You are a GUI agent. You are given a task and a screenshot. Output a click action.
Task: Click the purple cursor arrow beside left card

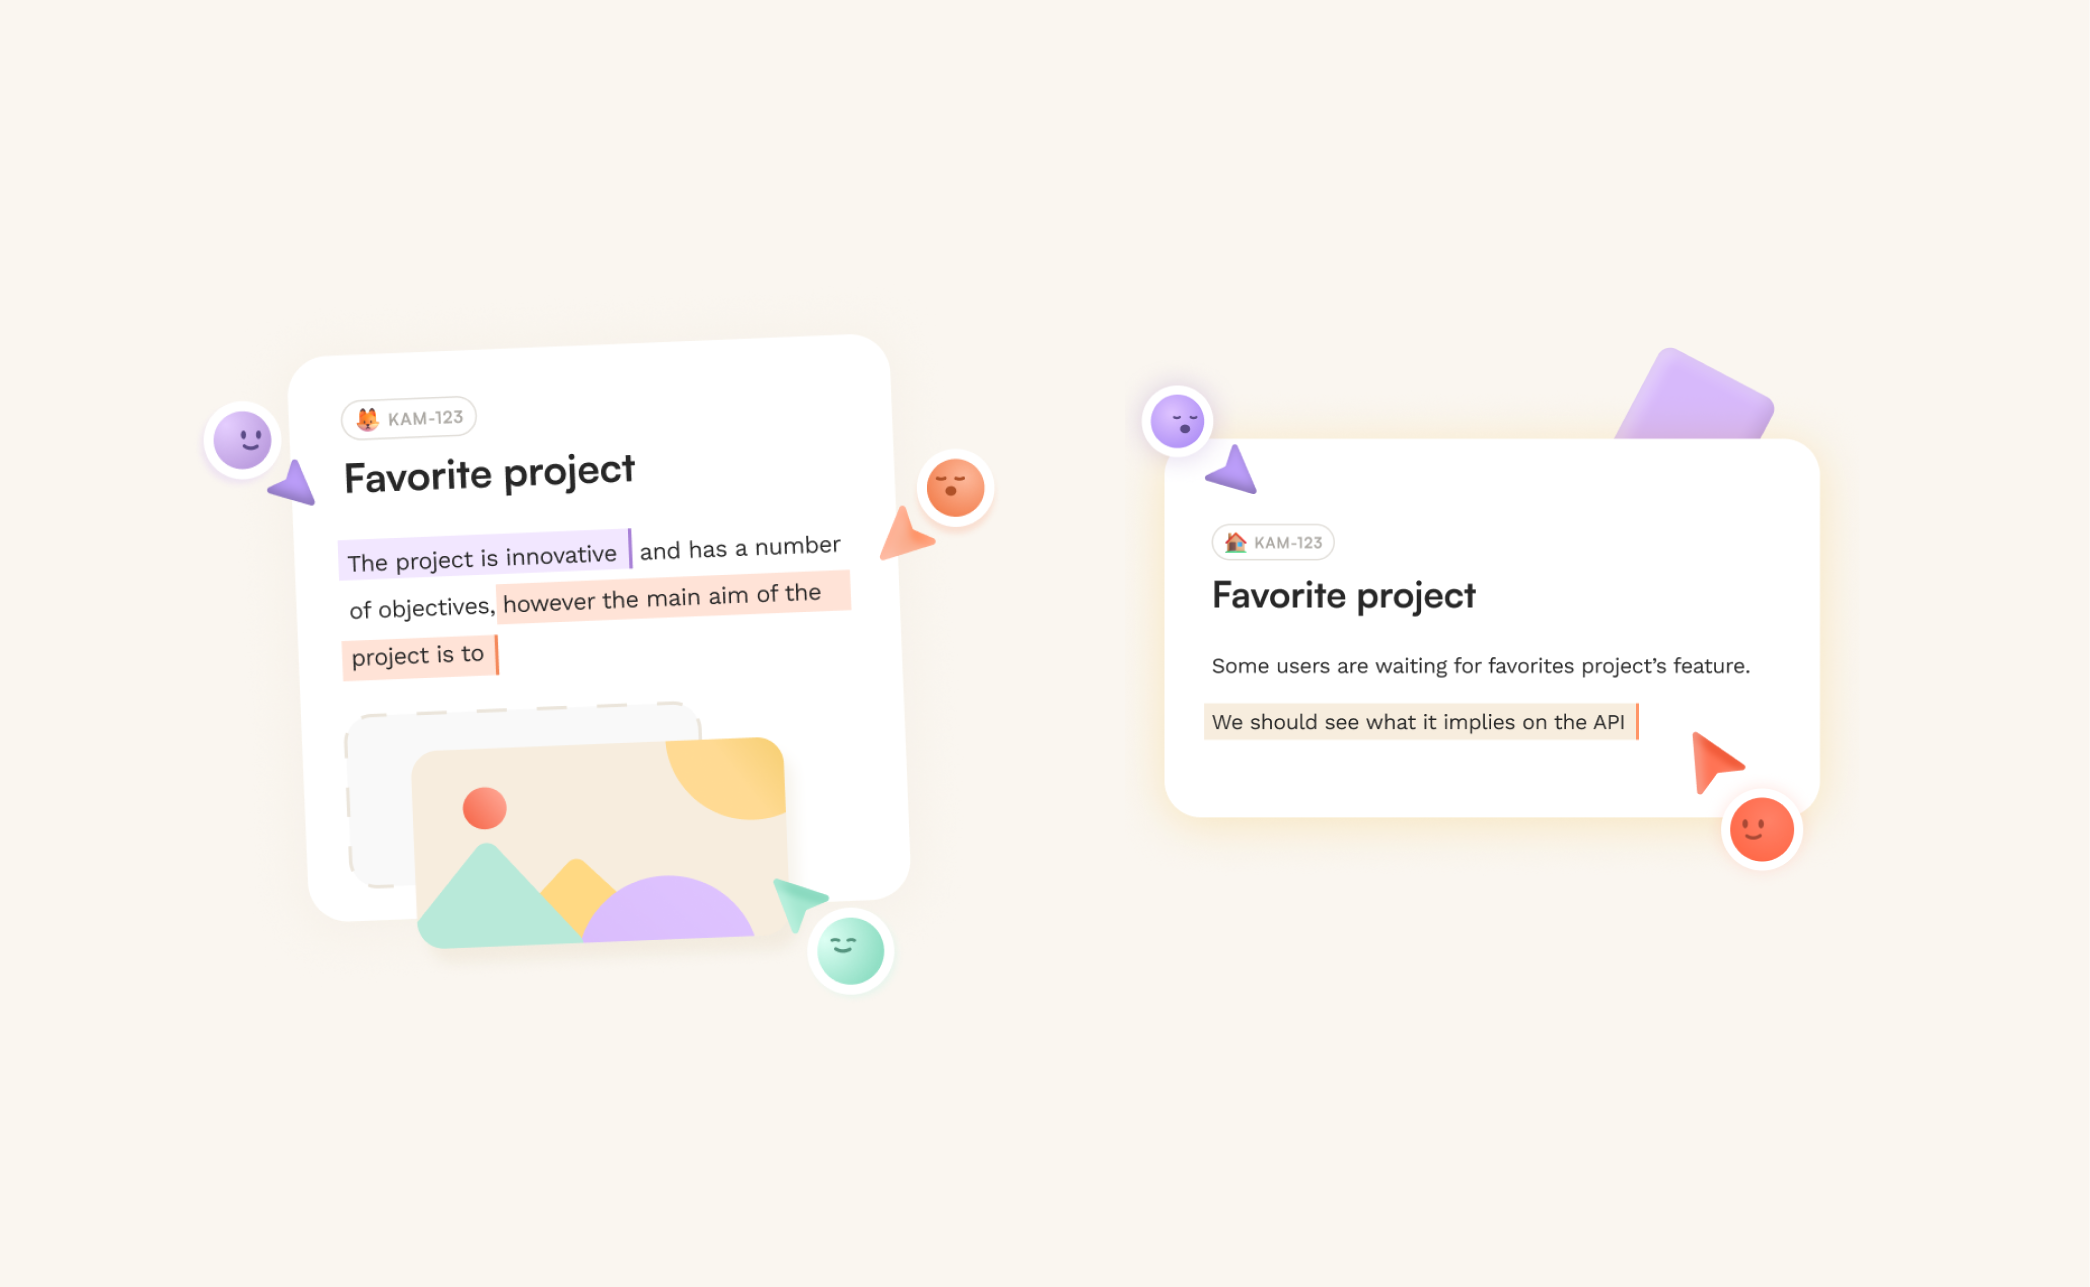[x=293, y=484]
